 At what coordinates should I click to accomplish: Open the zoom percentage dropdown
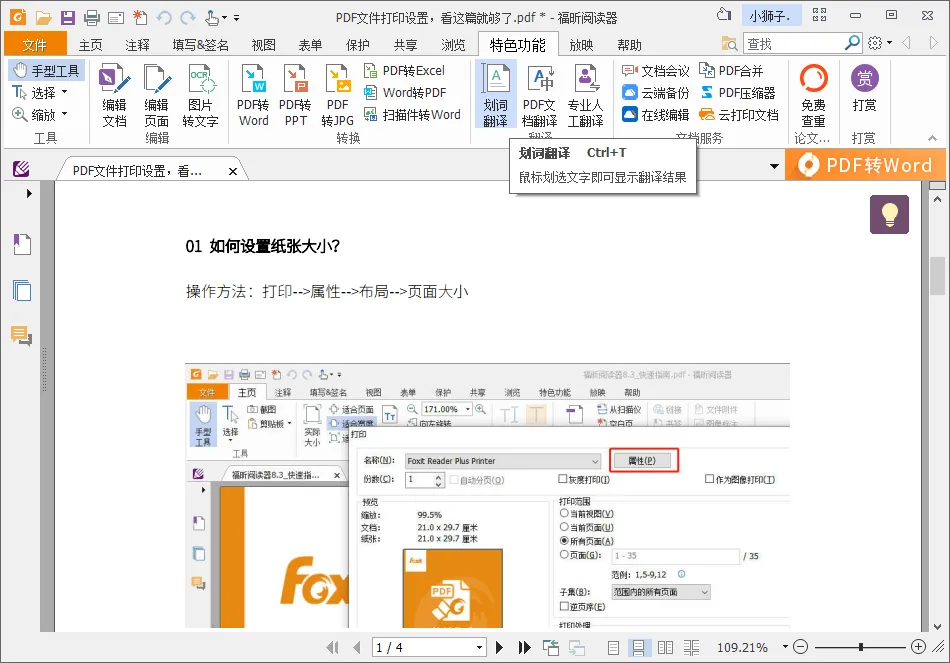click(x=785, y=647)
